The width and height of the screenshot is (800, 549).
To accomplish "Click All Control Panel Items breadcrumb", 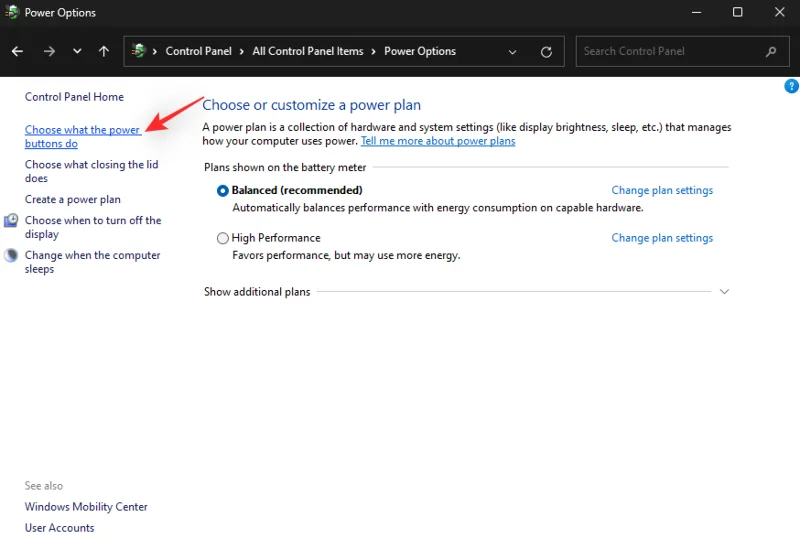I will (308, 51).
